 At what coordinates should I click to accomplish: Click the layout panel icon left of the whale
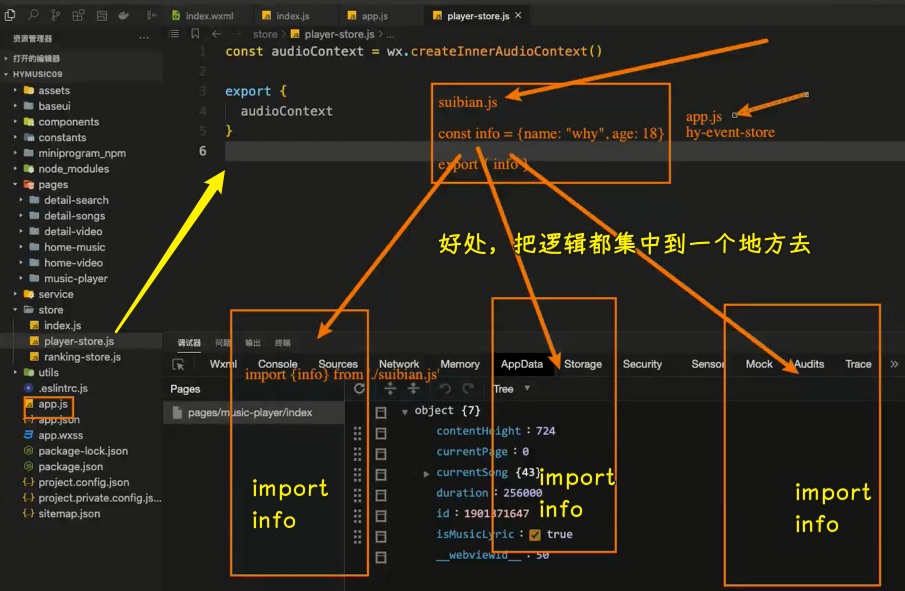102,16
